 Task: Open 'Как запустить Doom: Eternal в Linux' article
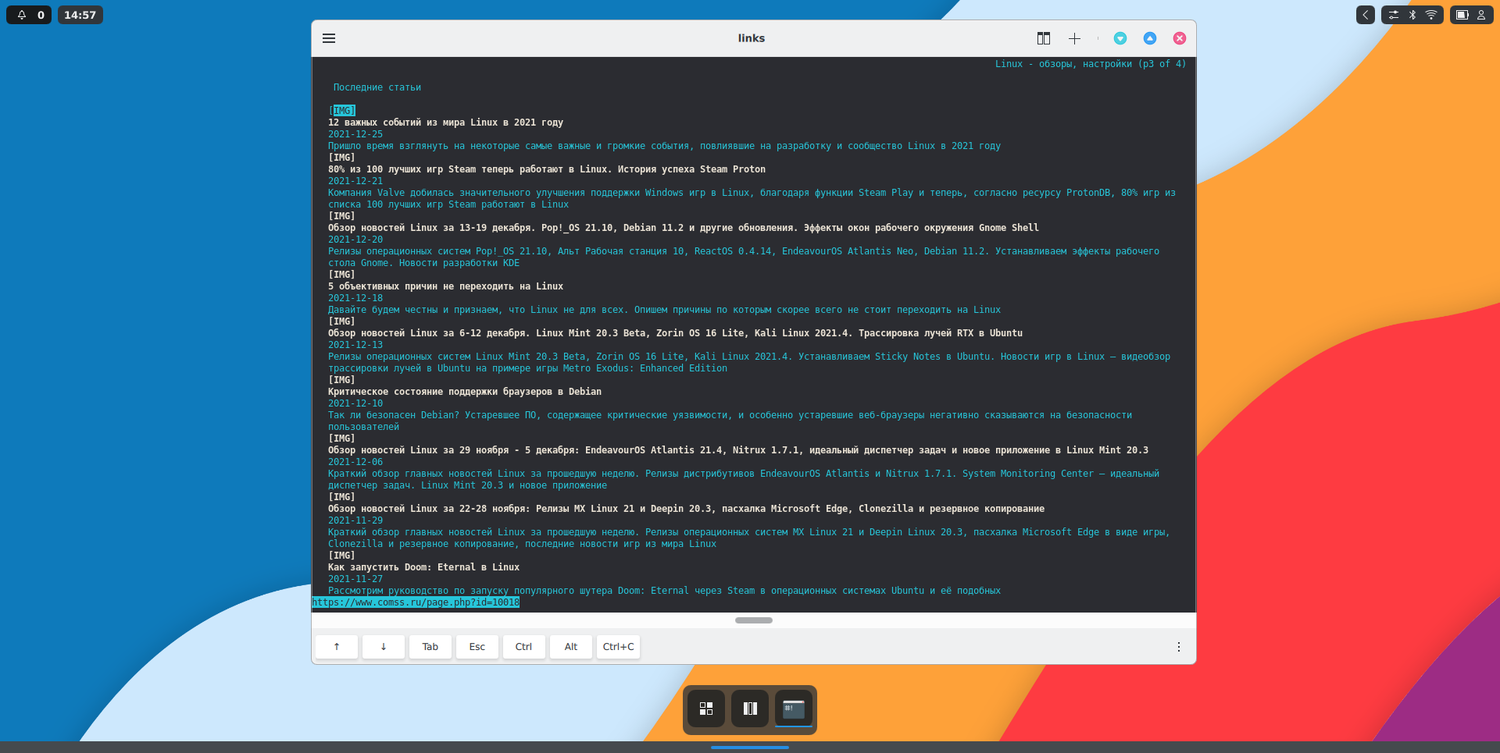coord(424,567)
